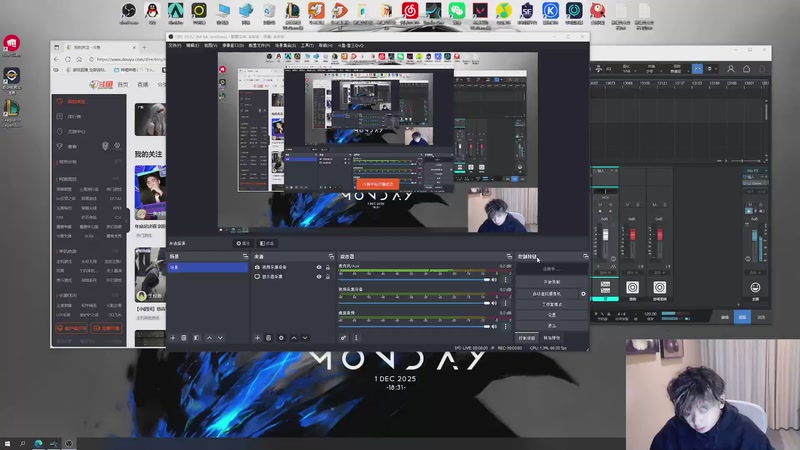
Task: Toggle M mute on the DAW second channel
Action: pos(628,205)
